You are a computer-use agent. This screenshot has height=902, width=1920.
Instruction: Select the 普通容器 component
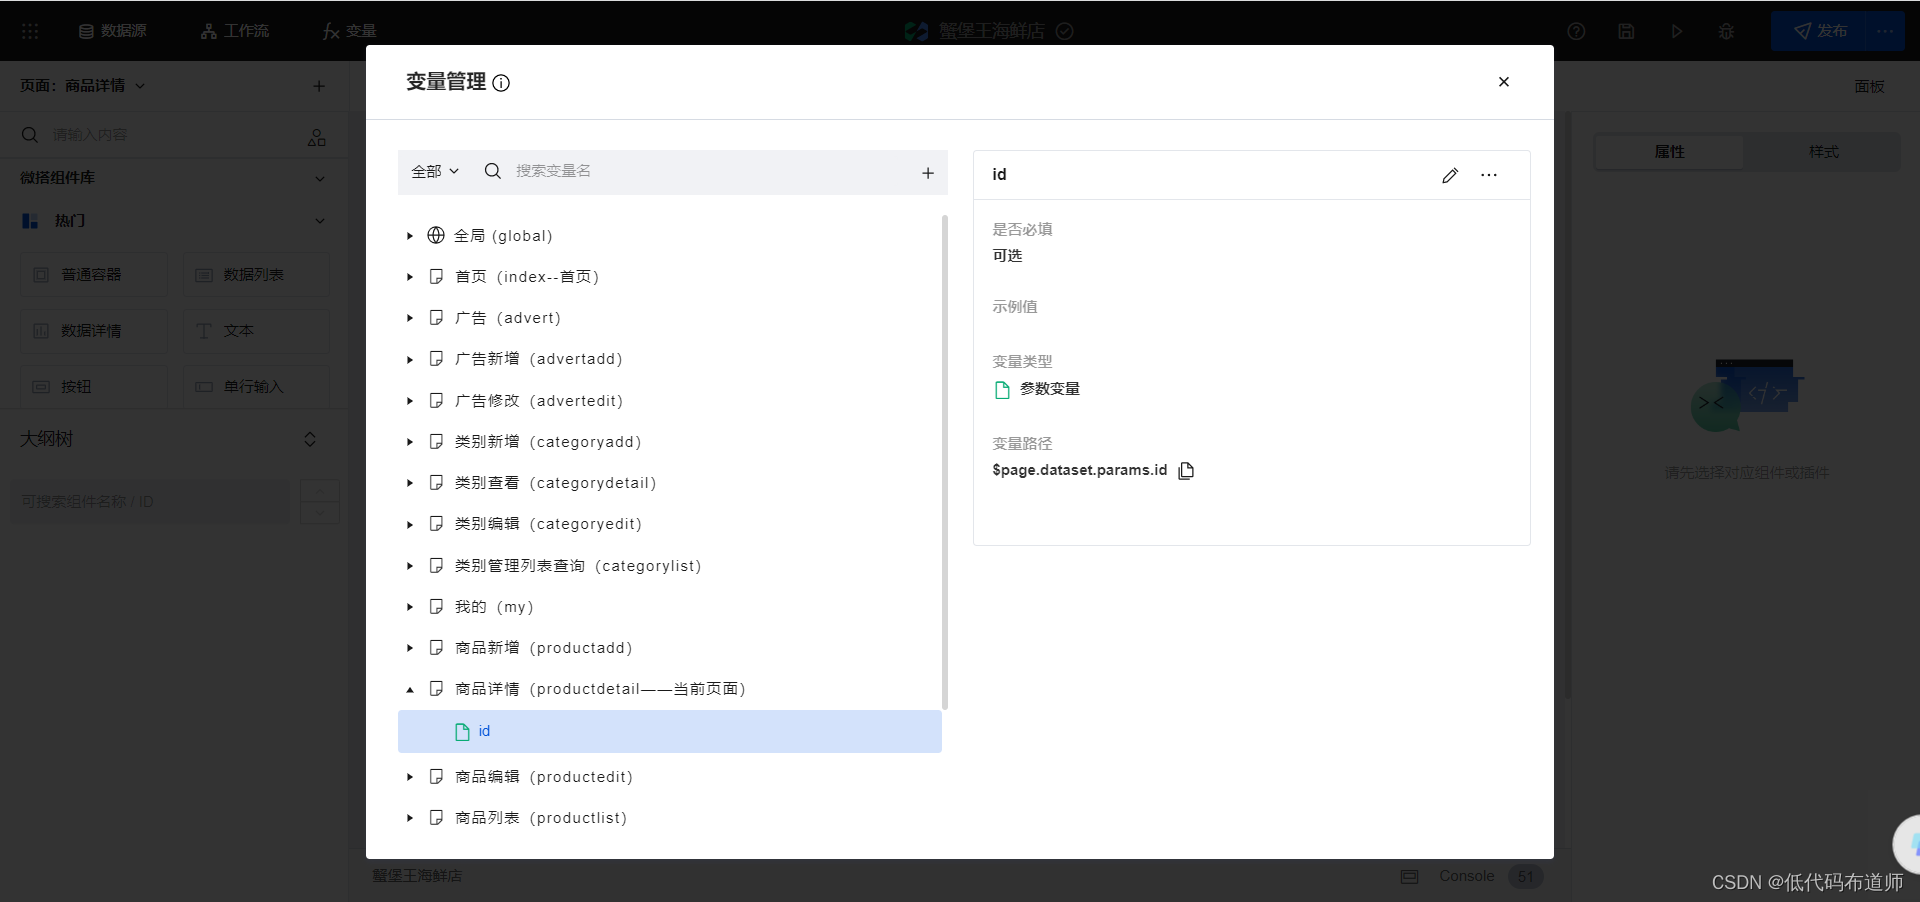(94, 275)
